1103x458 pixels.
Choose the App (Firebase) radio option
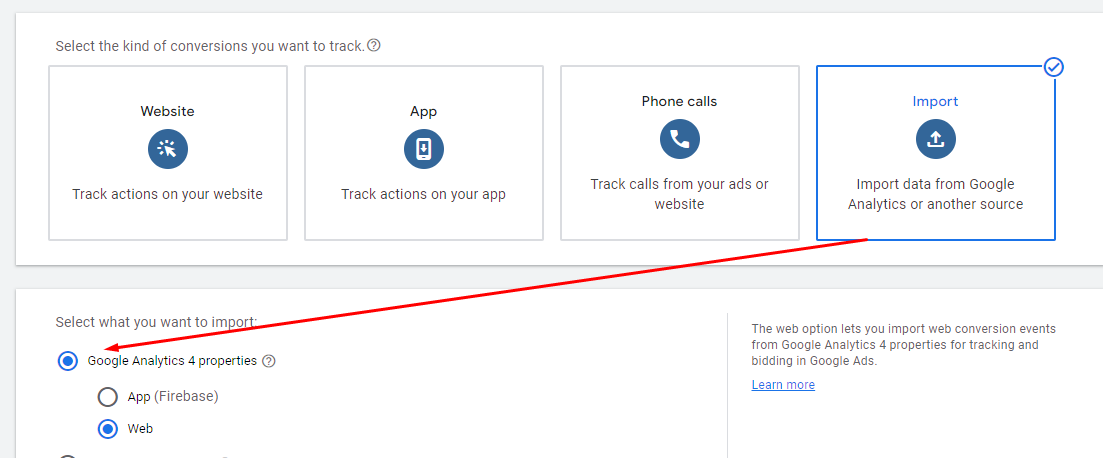pos(108,397)
